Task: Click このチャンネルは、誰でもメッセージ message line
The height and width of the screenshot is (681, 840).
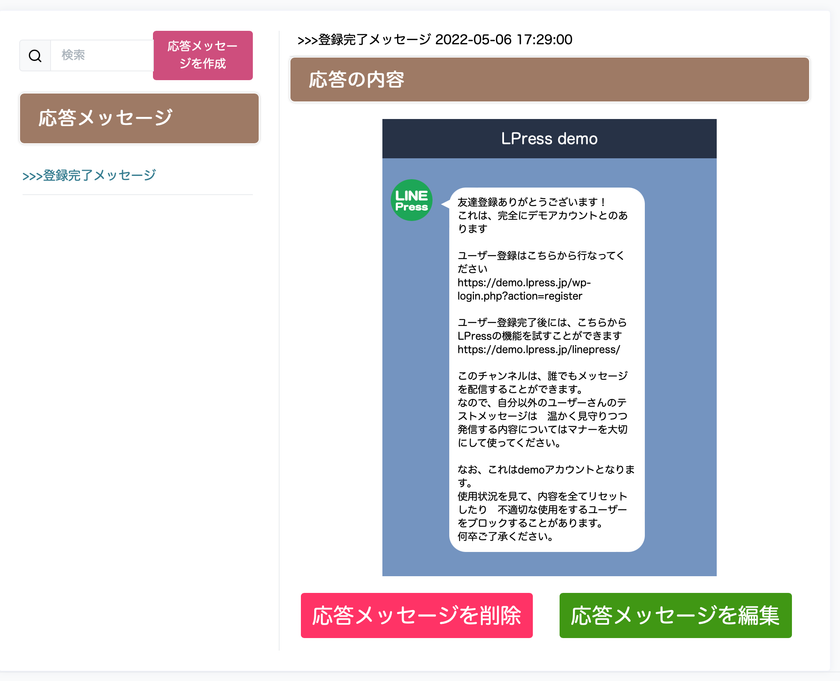Action: click(x=542, y=376)
